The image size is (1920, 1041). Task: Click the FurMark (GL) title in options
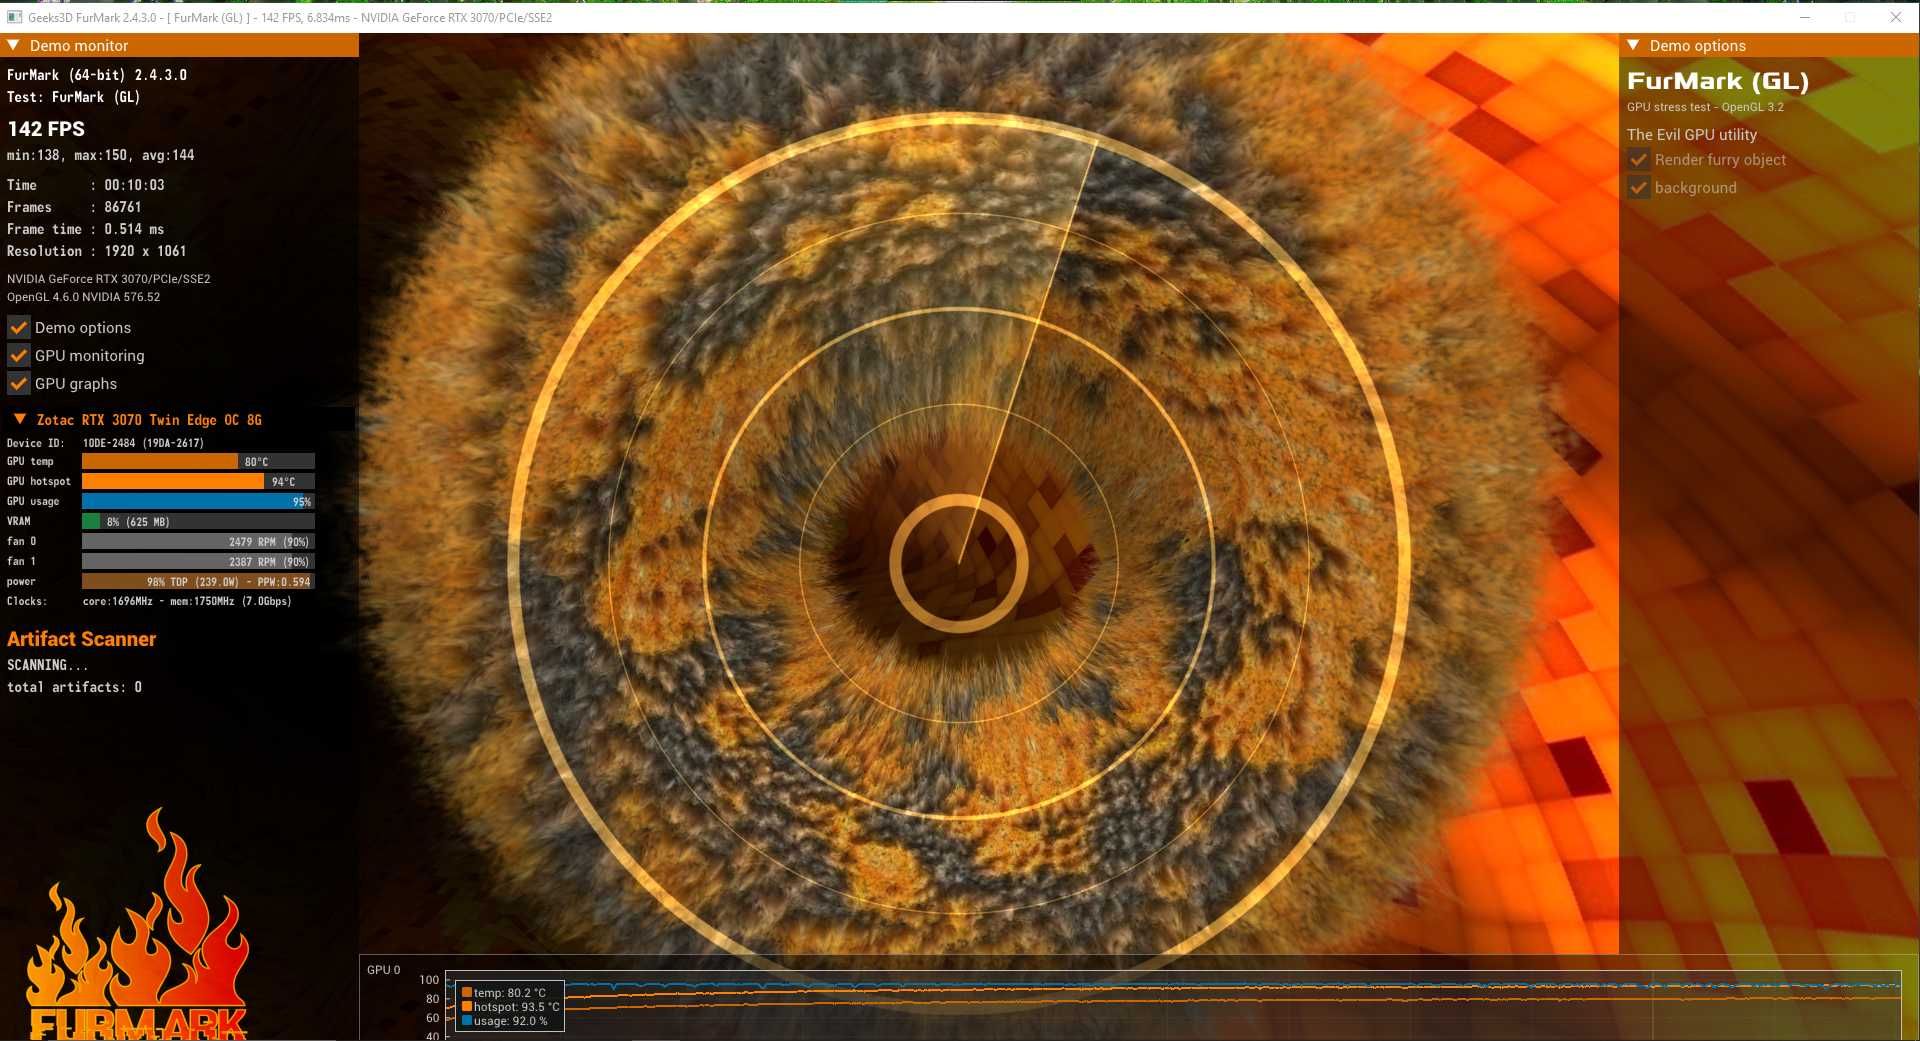(1717, 81)
